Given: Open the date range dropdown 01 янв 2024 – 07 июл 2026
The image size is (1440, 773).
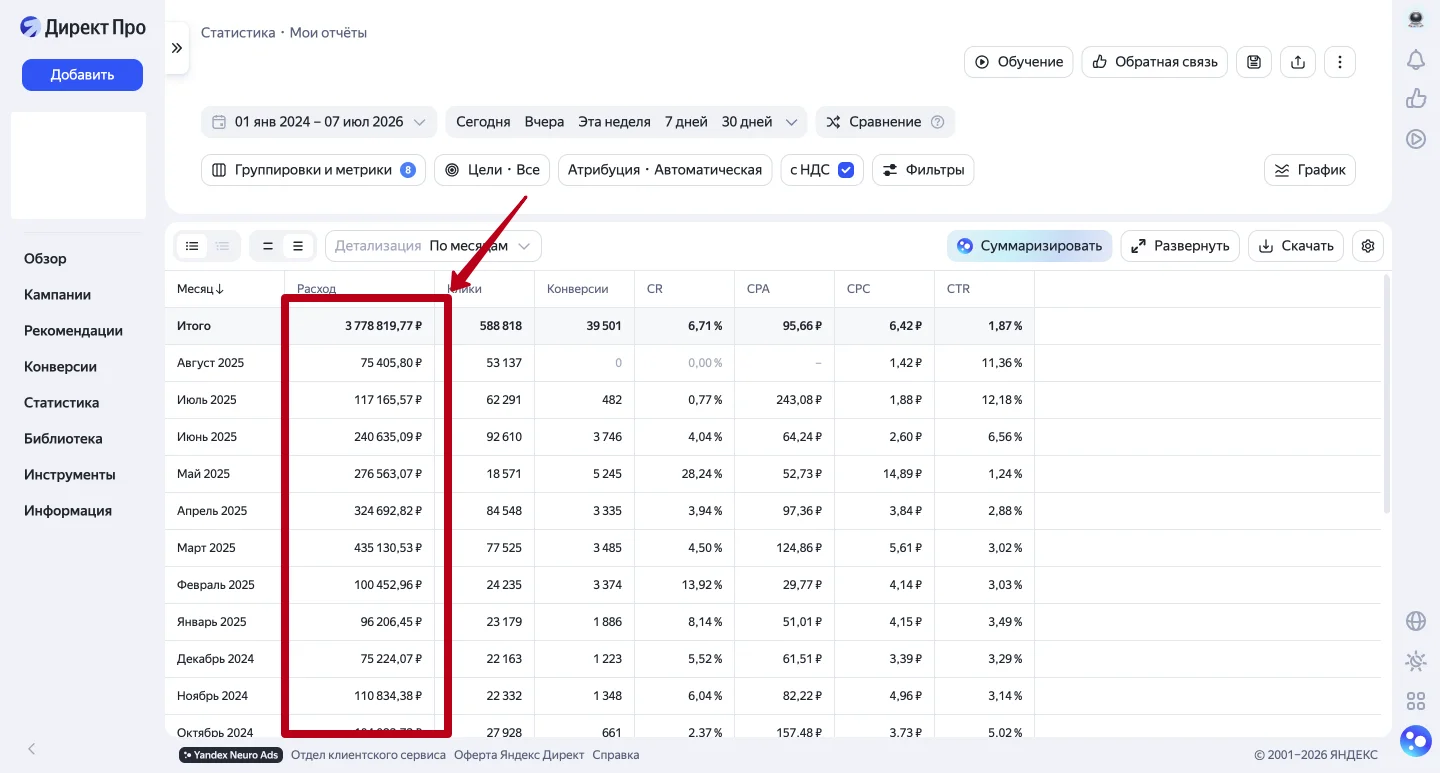Looking at the screenshot, I should click(319, 122).
